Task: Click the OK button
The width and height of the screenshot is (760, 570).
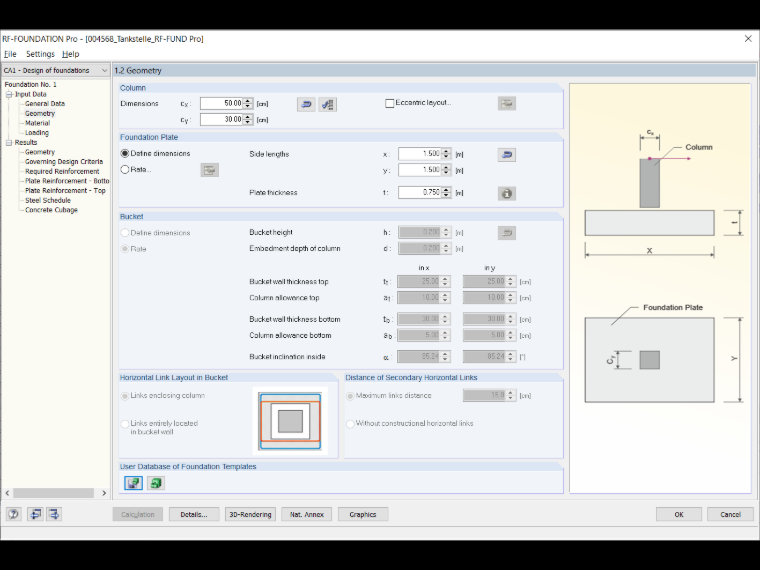Action: click(x=679, y=514)
